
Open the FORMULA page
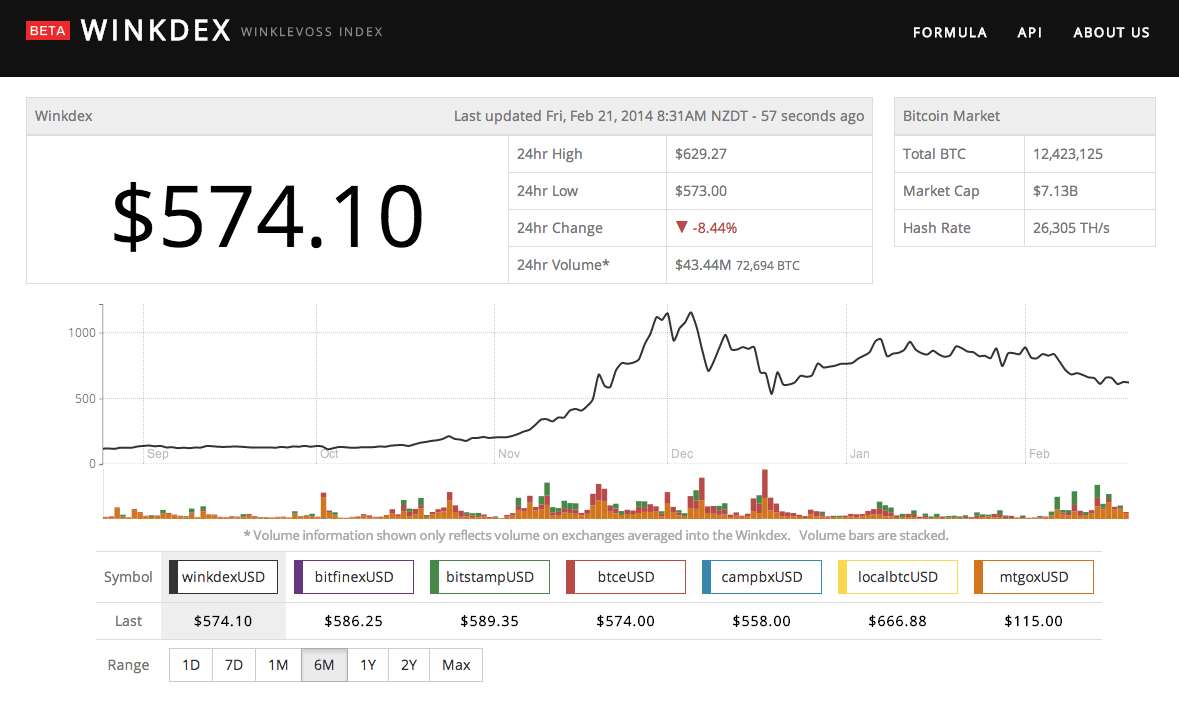tap(950, 32)
